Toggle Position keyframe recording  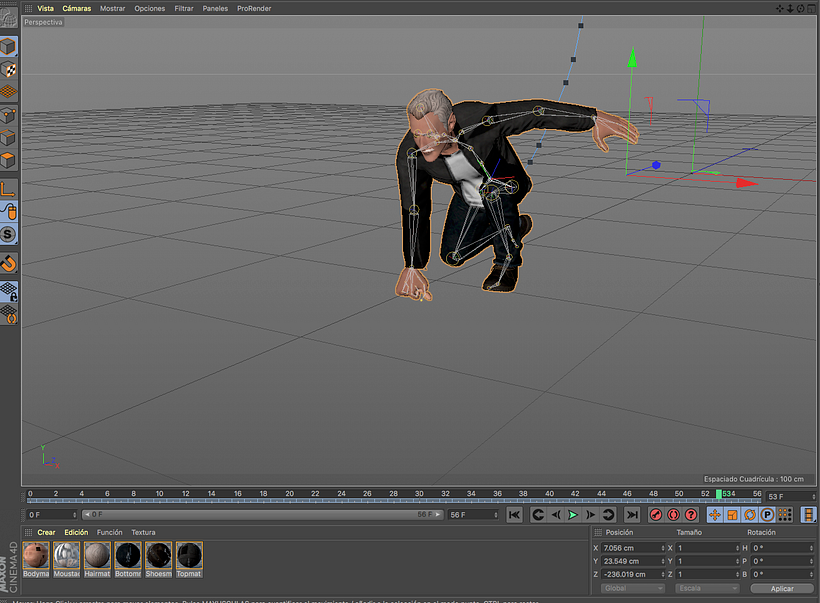click(x=715, y=515)
